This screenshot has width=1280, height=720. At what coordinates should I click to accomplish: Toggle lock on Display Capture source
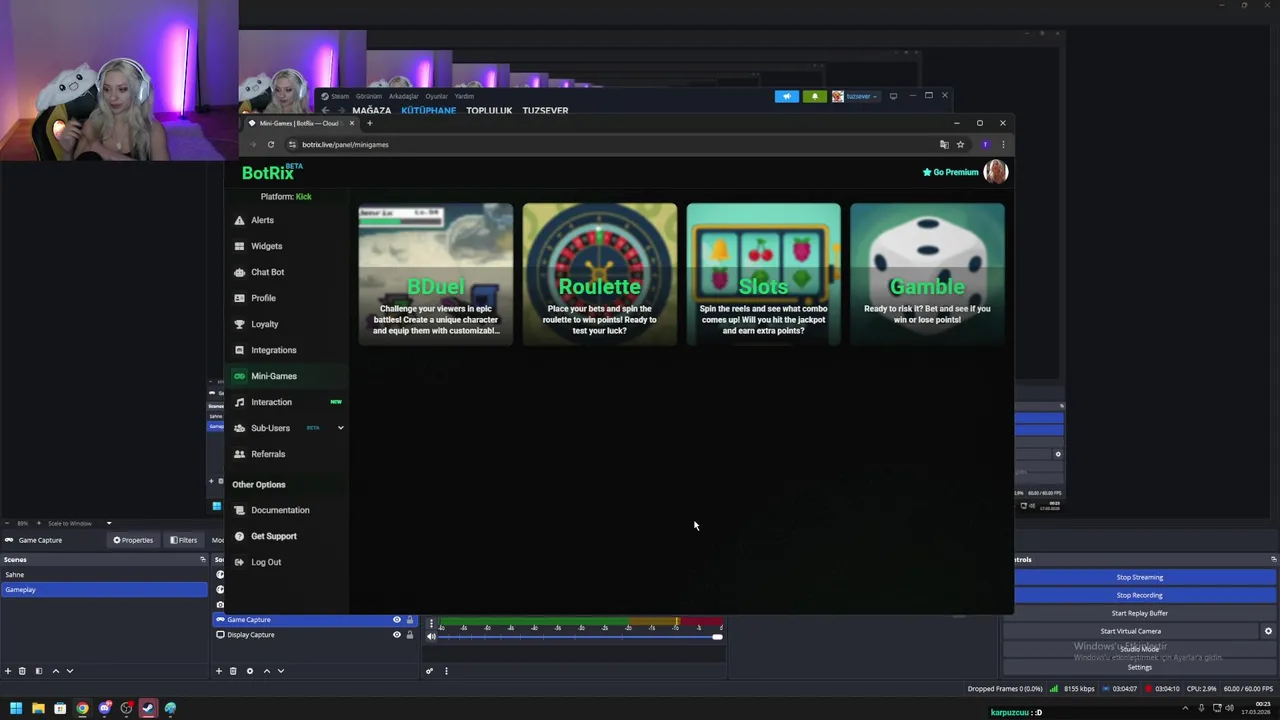click(409, 635)
